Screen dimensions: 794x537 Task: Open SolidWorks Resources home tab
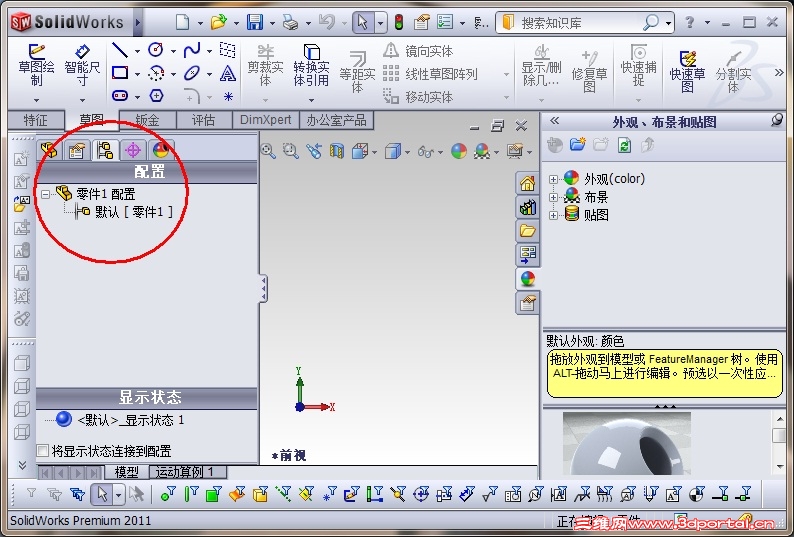(x=528, y=183)
